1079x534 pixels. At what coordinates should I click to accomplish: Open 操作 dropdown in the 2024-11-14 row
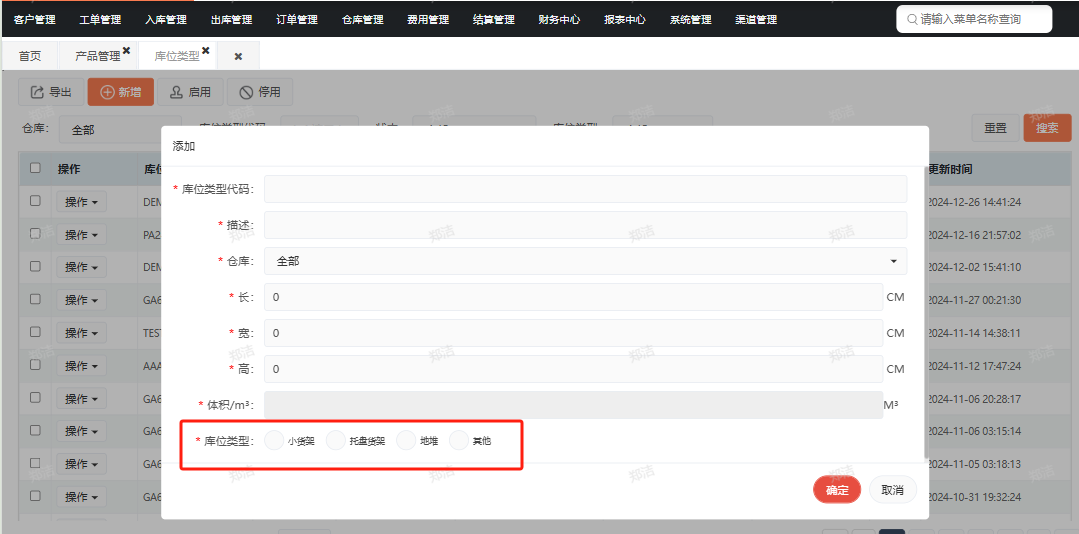tap(81, 332)
